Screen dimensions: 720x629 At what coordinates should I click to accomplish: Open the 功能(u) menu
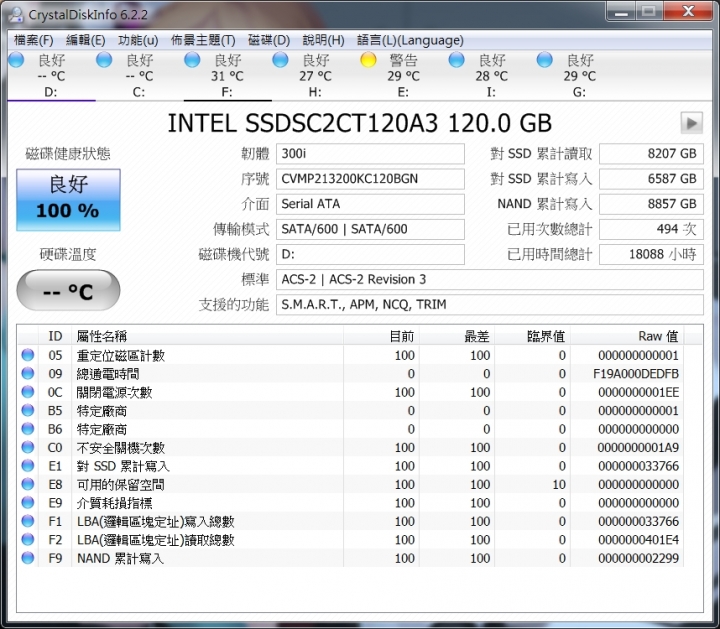coord(138,40)
